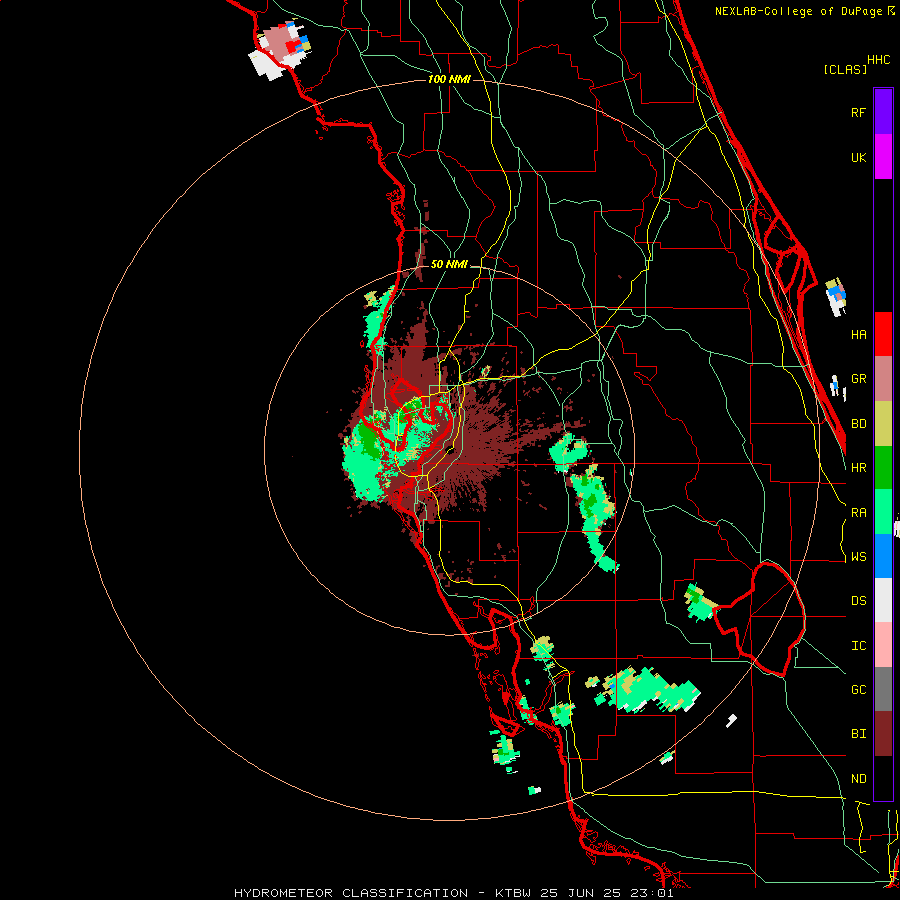Image resolution: width=900 pixels, height=900 pixels.
Task: Click the blue WS legend swatch
Action: pyautogui.click(x=883, y=556)
